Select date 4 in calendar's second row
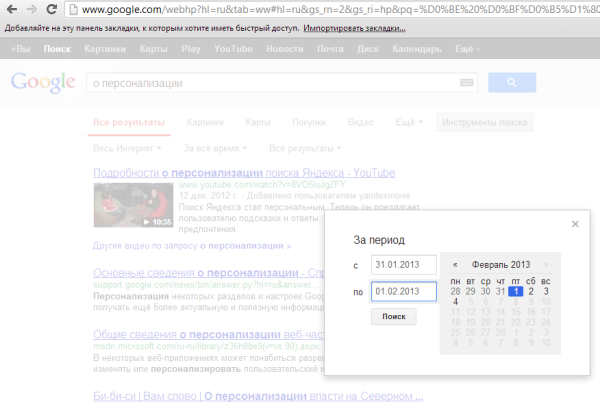 click(455, 302)
